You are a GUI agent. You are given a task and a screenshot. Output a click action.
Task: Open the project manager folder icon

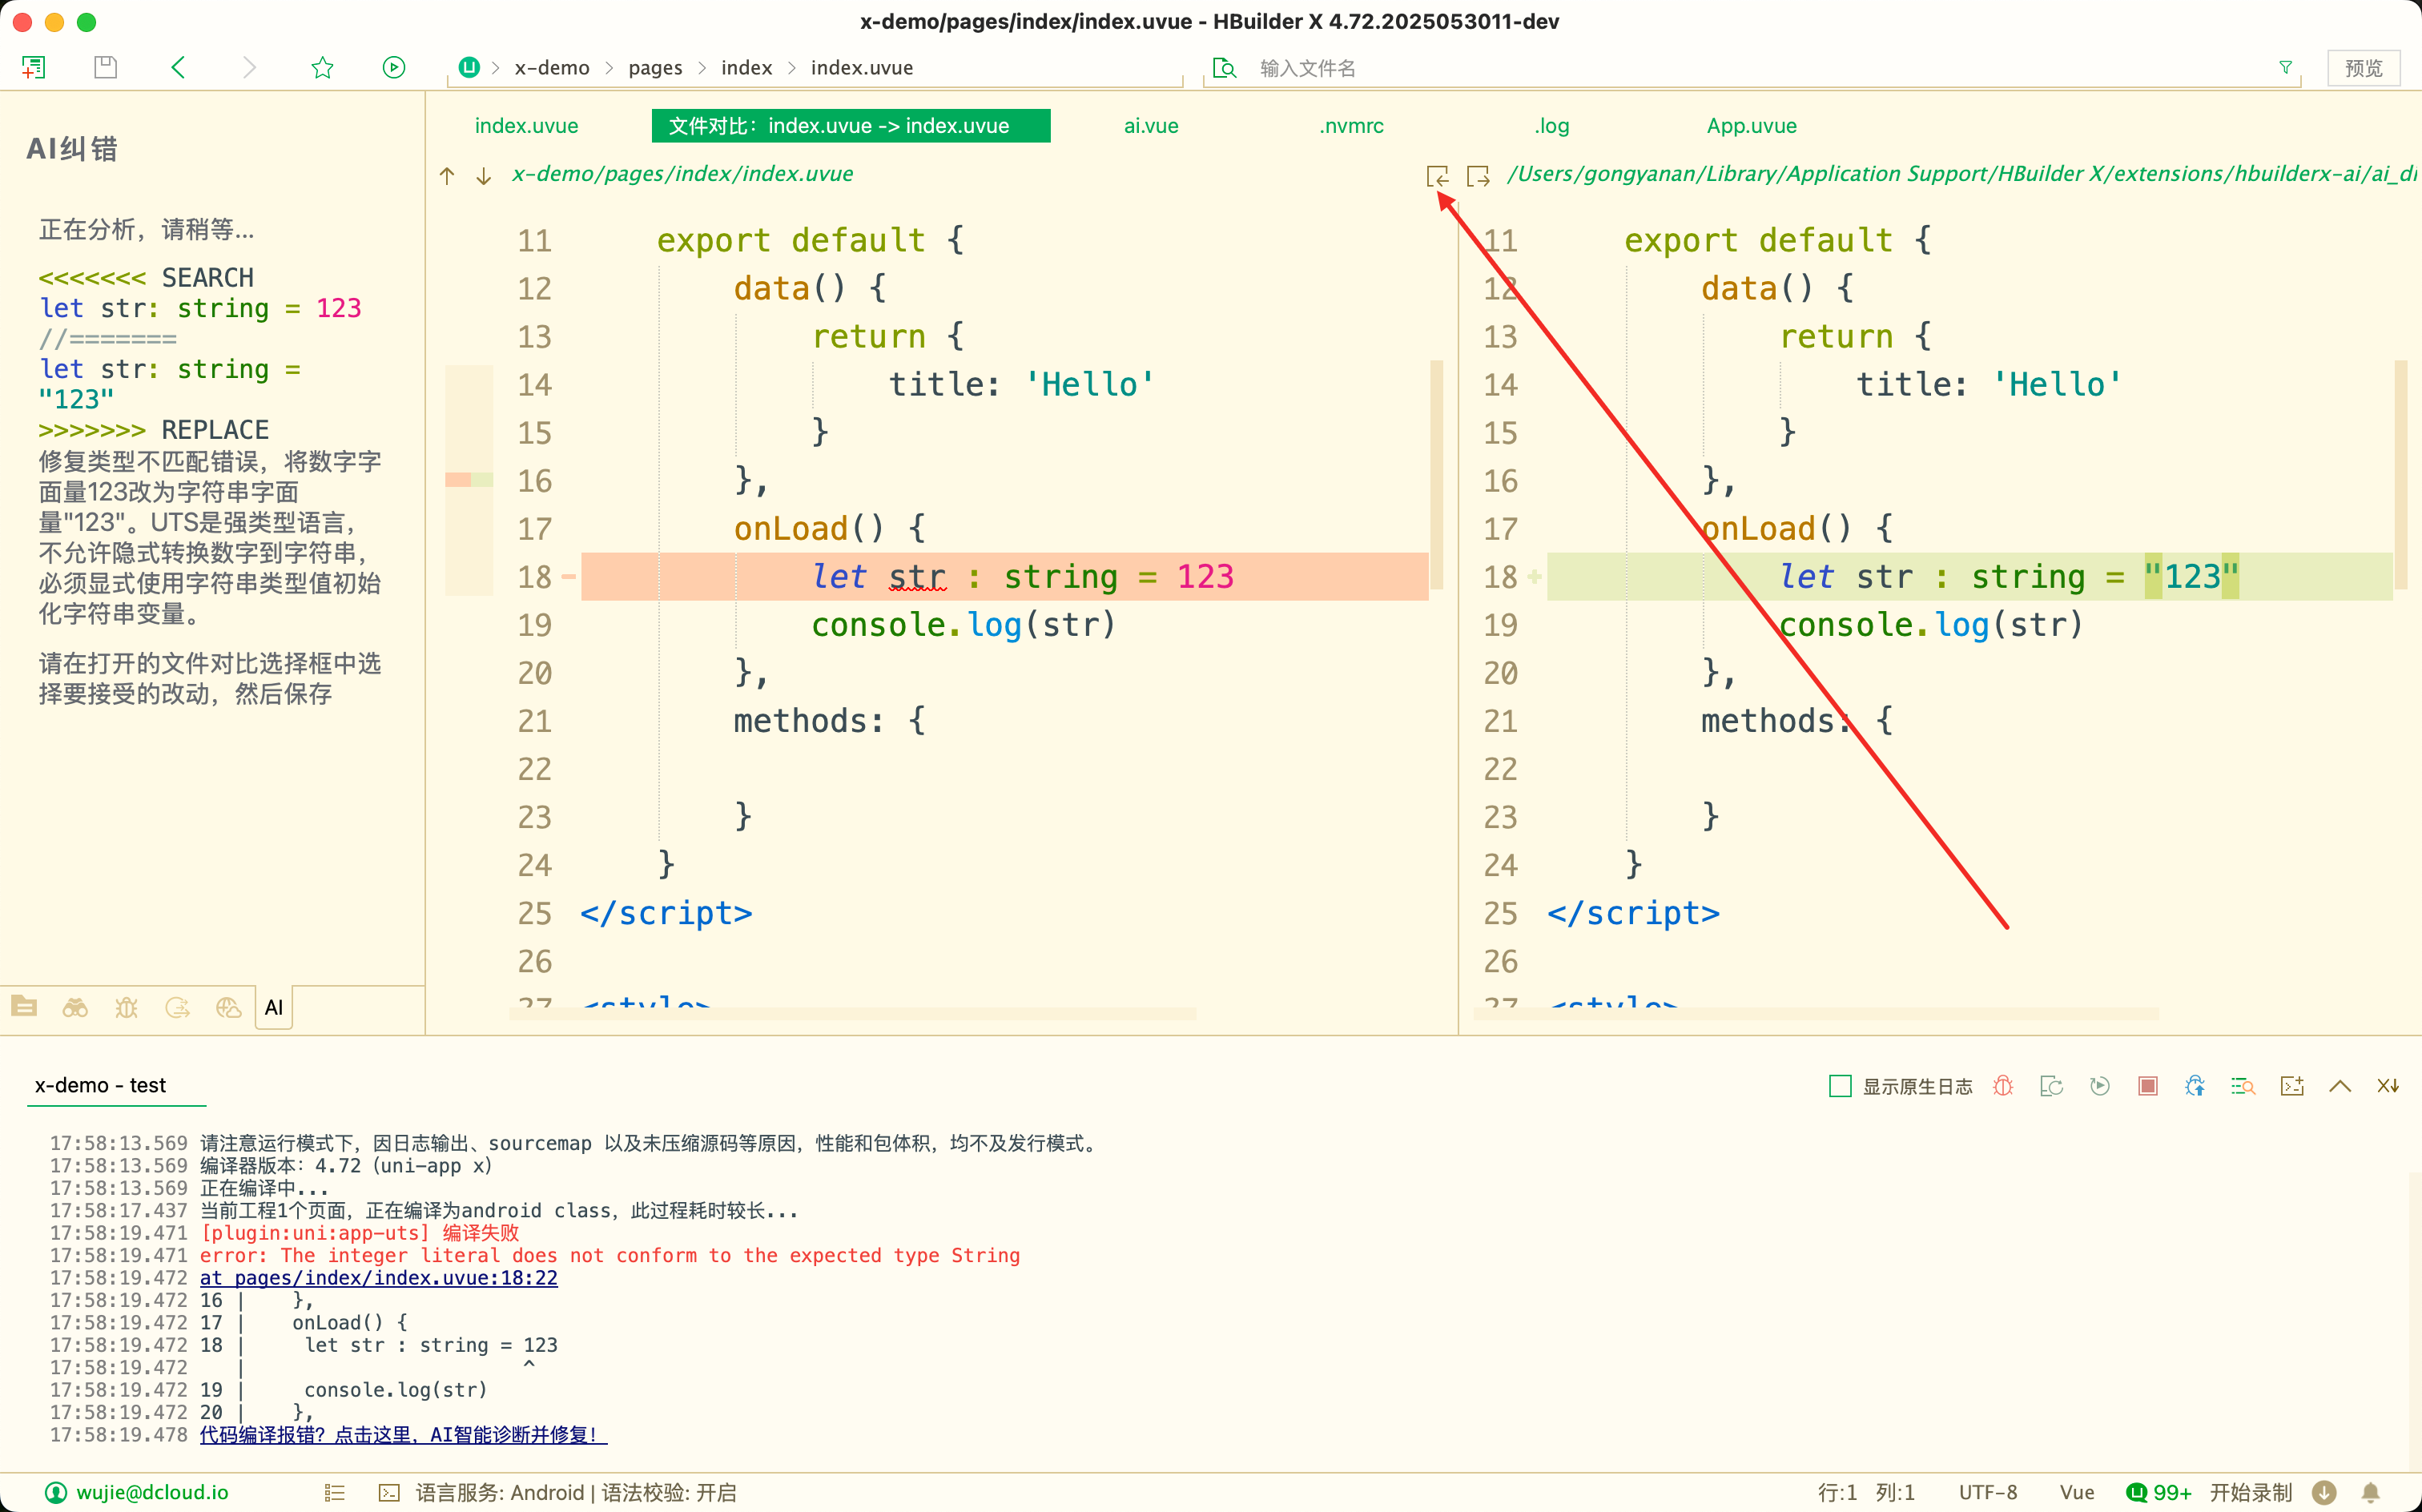pyautogui.click(x=24, y=1007)
